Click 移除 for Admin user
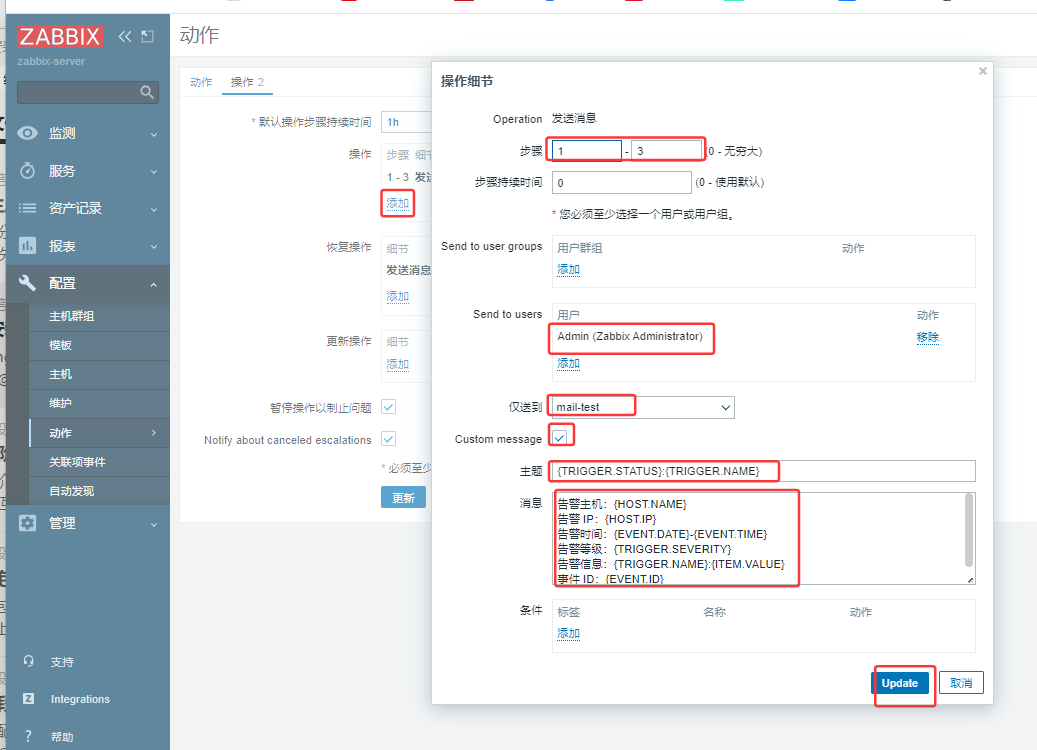The image size is (1037, 750). coord(927,337)
